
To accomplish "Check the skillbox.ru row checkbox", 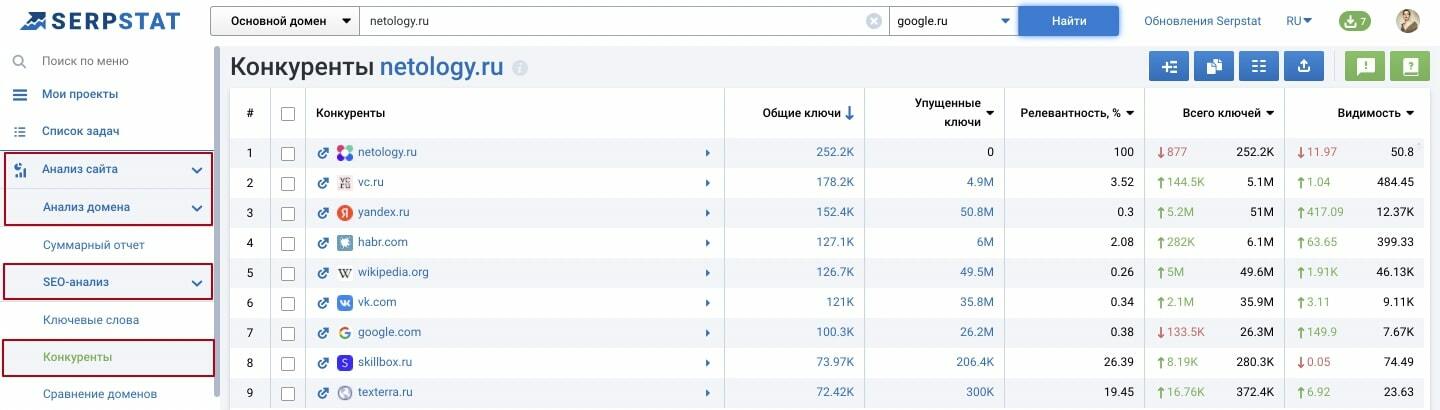I will click(x=288, y=363).
